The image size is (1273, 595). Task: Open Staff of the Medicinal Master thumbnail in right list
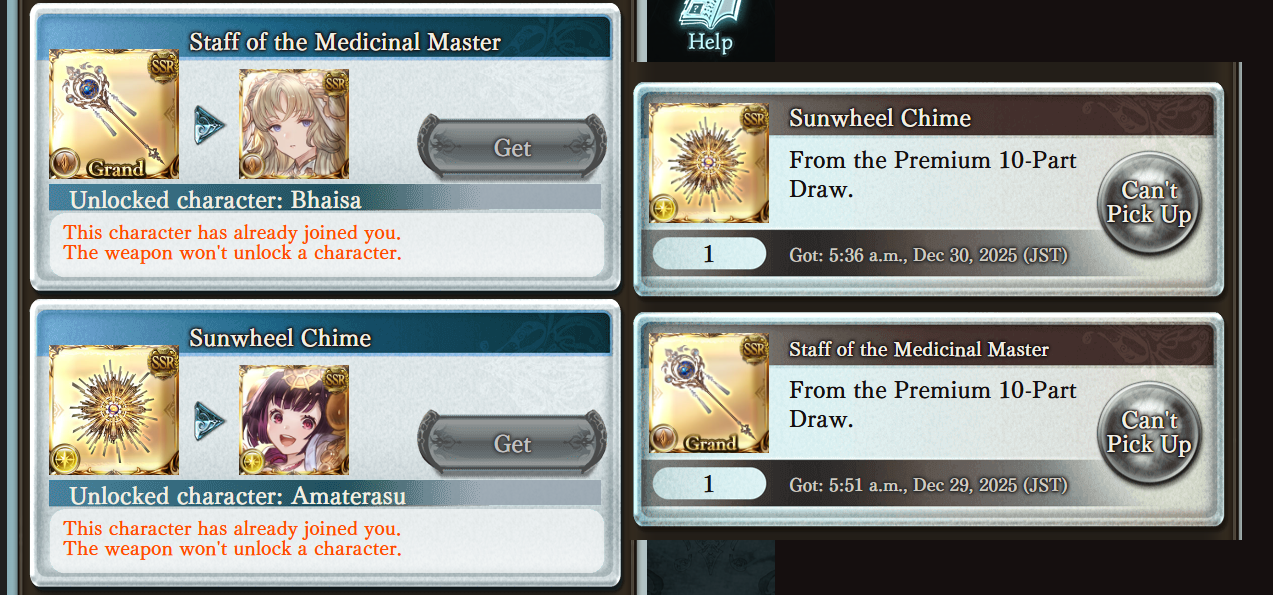coord(709,393)
